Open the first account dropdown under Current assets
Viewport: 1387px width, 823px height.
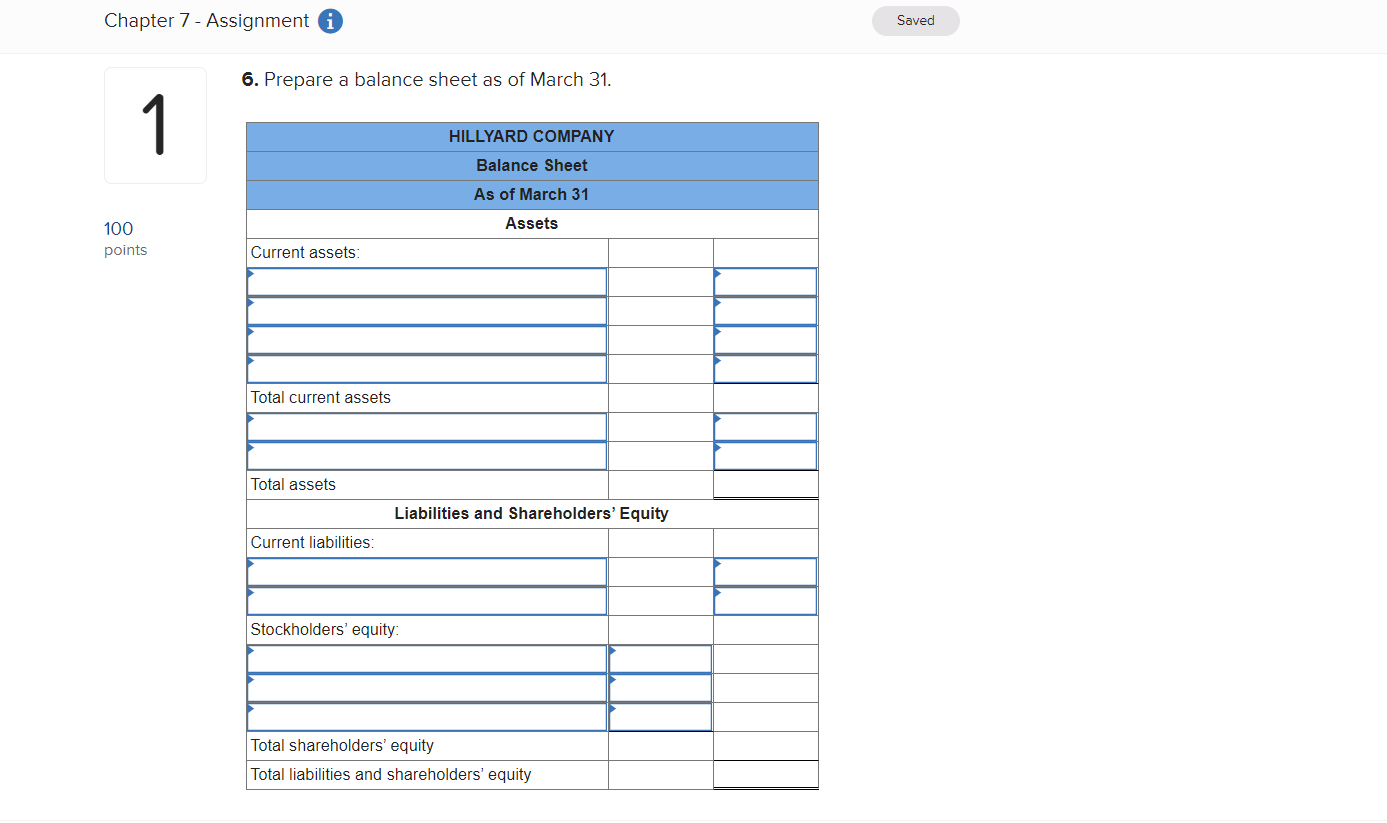427,281
